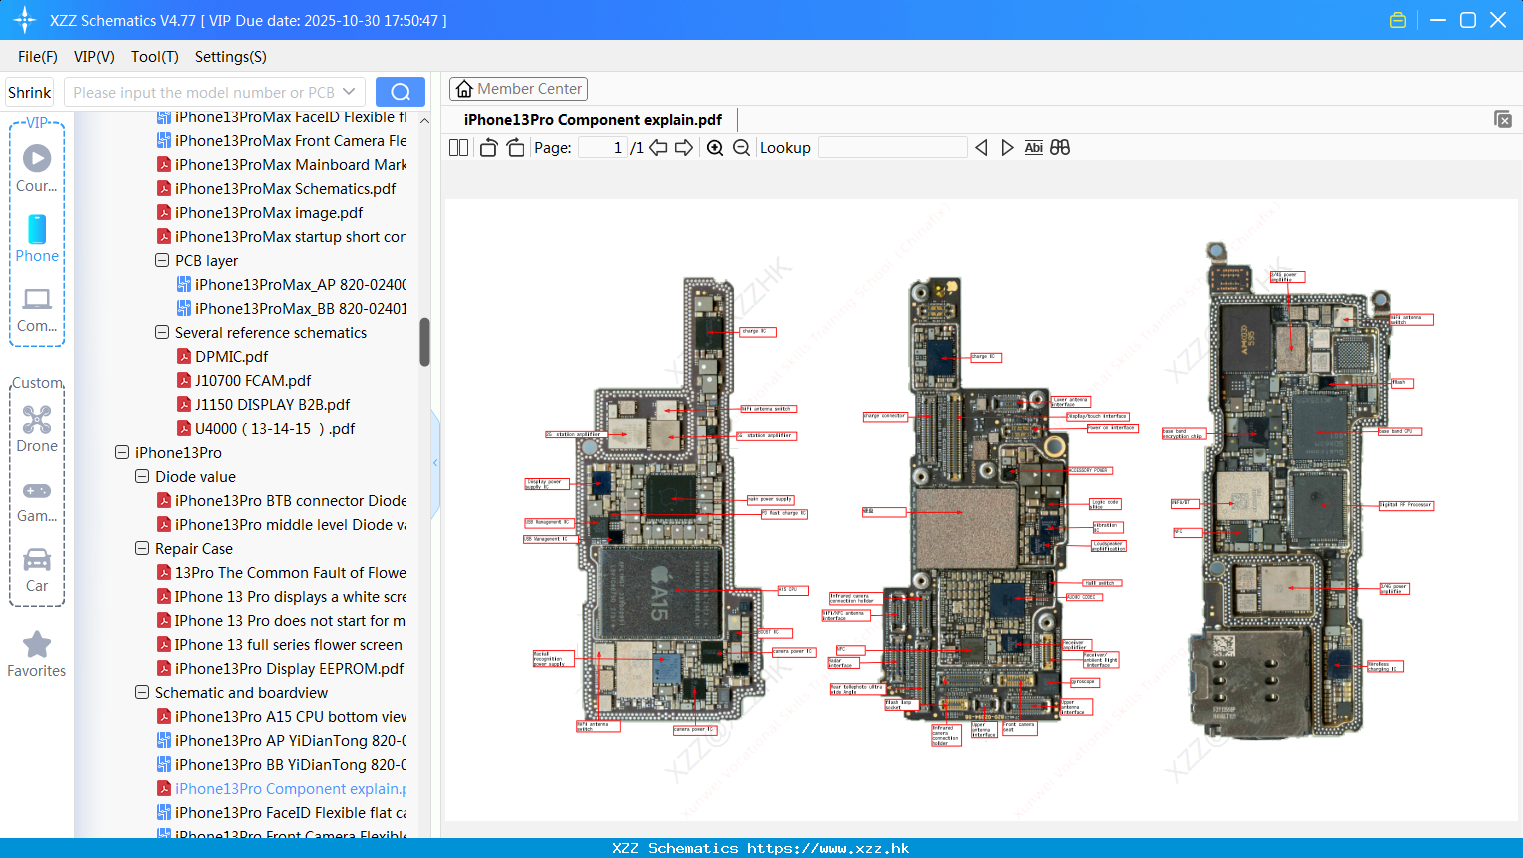Viewport: 1523px width, 858px height.
Task: Go to previous page arrow
Action: point(658,148)
